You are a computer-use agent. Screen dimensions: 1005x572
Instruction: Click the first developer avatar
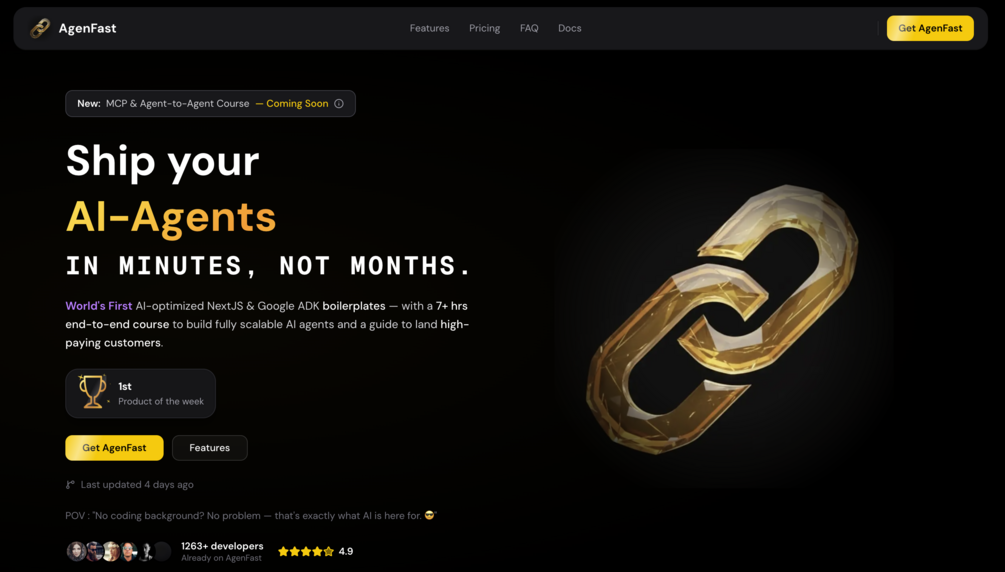[x=76, y=551]
